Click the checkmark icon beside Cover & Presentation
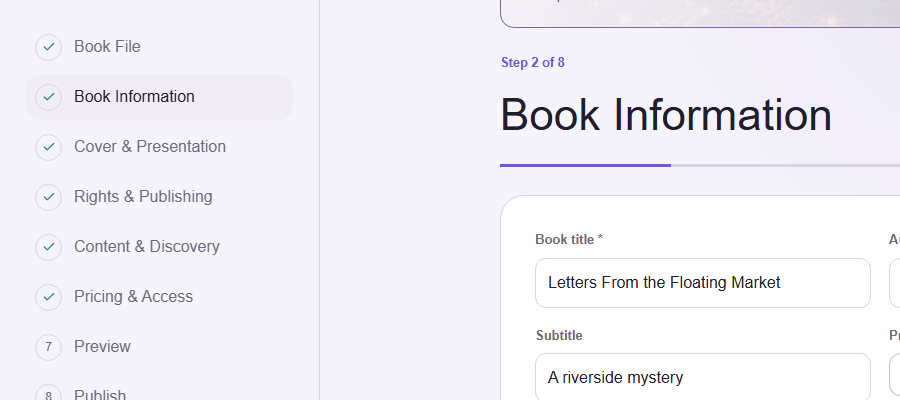Image resolution: width=900 pixels, height=400 pixels. click(48, 147)
